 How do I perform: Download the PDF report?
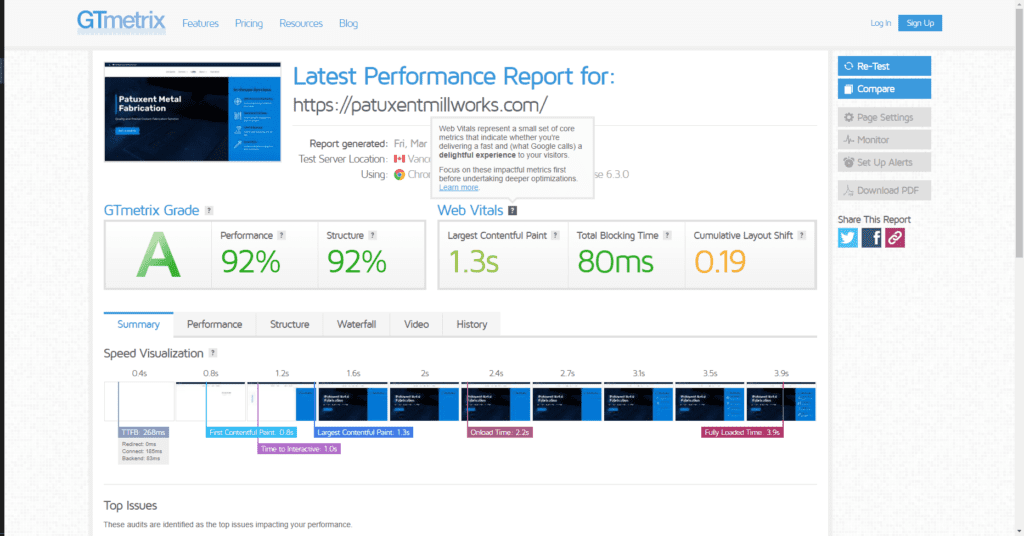coord(884,191)
